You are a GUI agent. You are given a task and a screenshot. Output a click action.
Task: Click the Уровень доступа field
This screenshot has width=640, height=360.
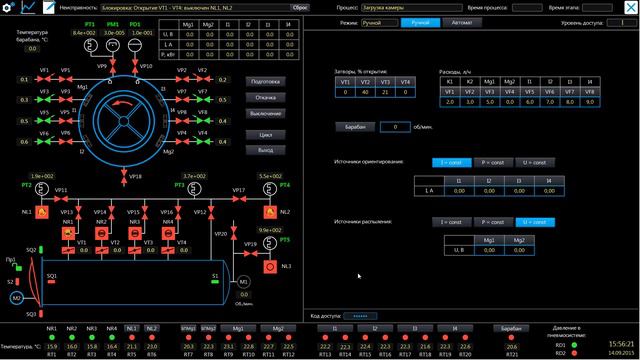click(x=622, y=23)
